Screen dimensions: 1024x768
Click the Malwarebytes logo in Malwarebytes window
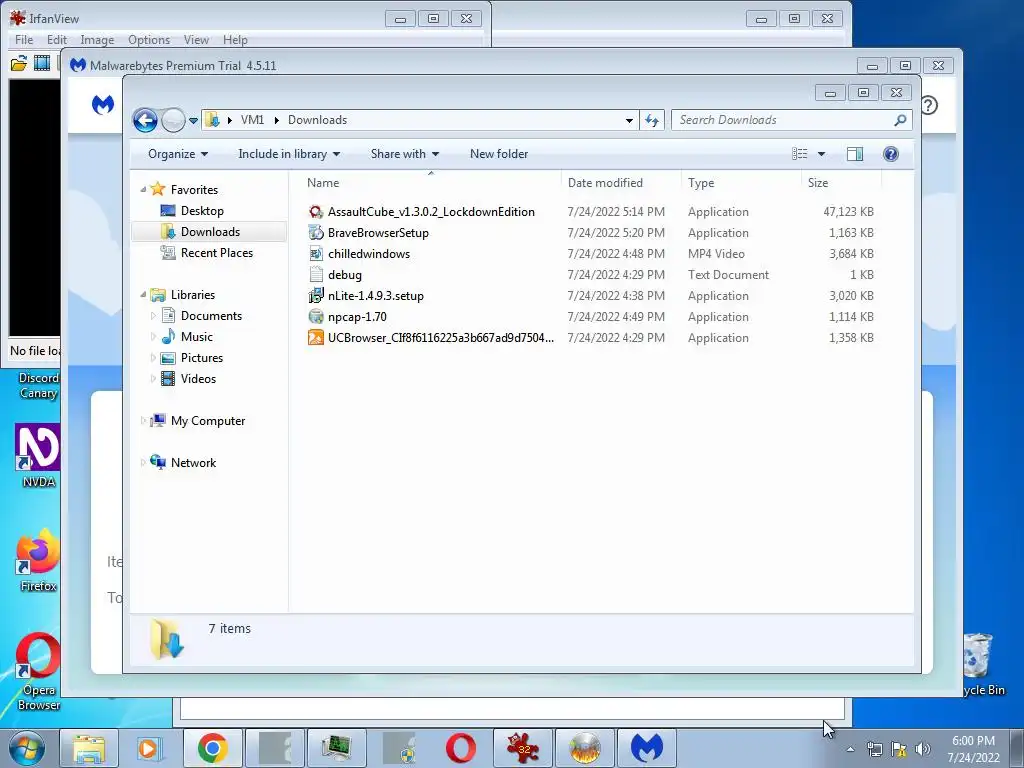pyautogui.click(x=103, y=104)
